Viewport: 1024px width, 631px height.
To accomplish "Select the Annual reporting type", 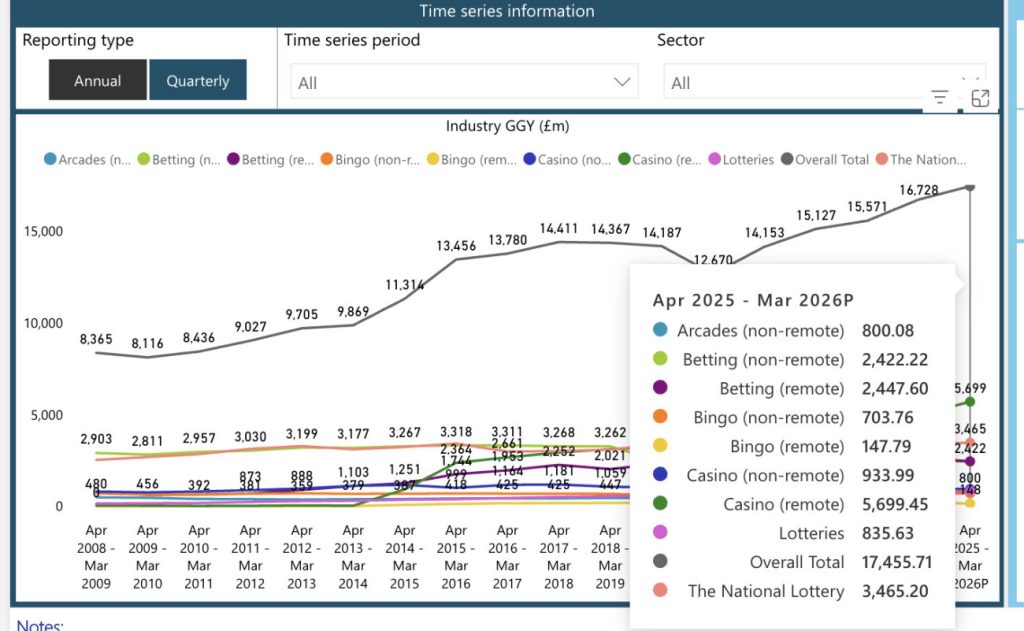I will pos(97,80).
